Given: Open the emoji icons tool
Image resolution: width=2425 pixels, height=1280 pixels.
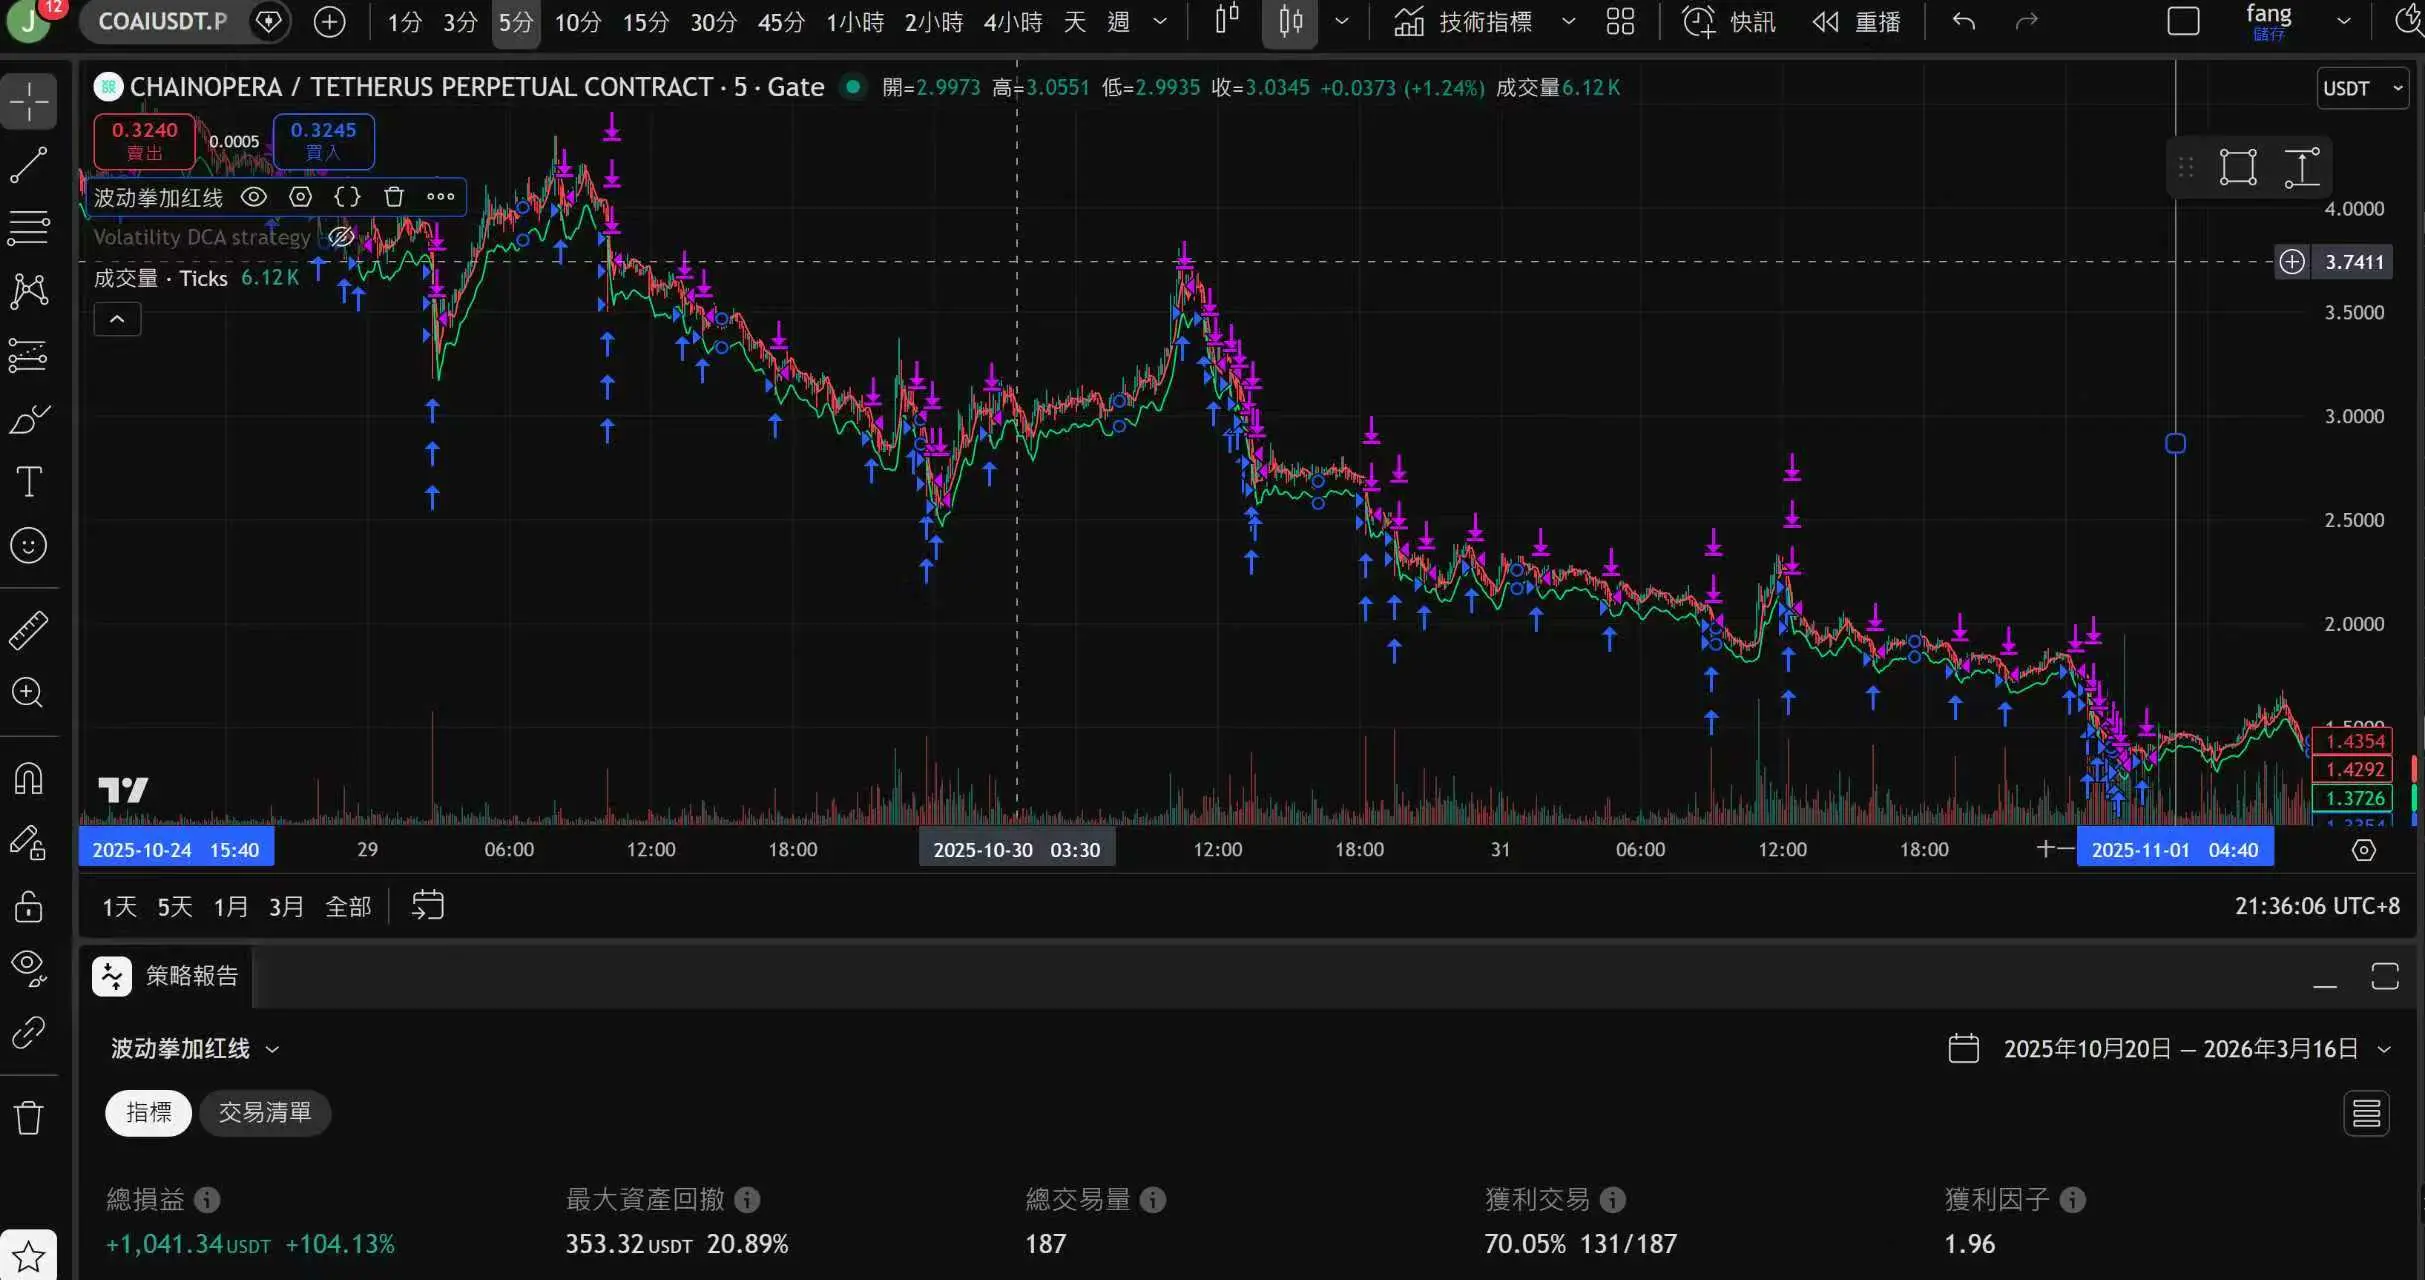Looking at the screenshot, I should point(28,545).
